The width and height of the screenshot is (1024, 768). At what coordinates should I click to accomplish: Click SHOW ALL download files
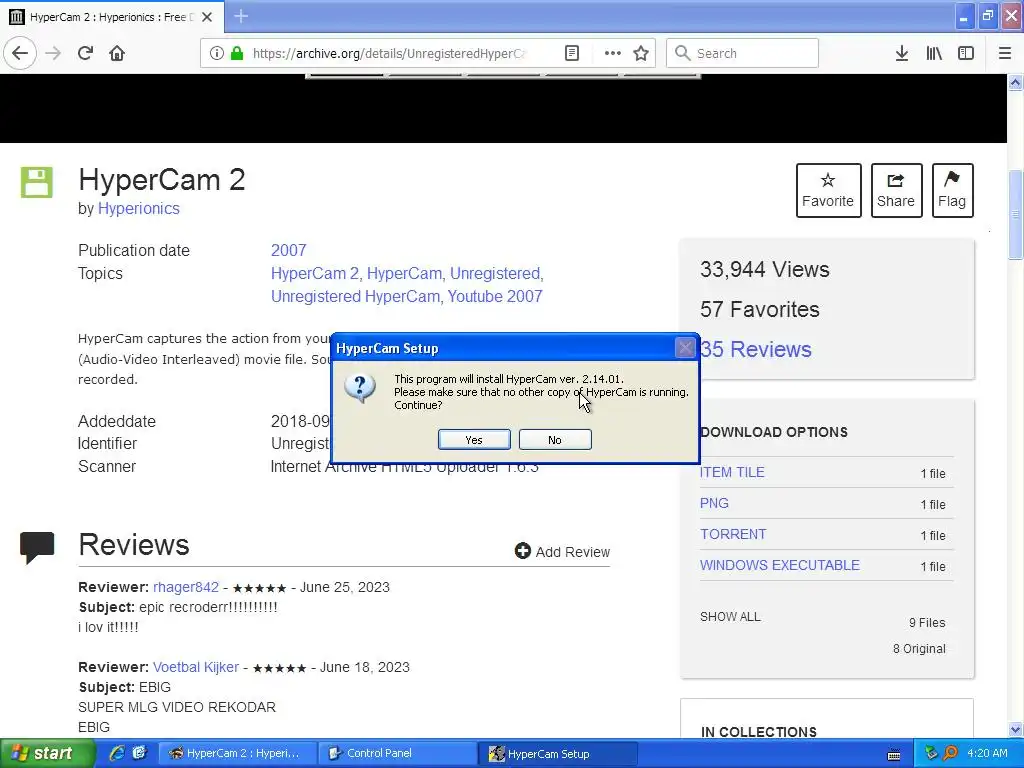pos(730,616)
